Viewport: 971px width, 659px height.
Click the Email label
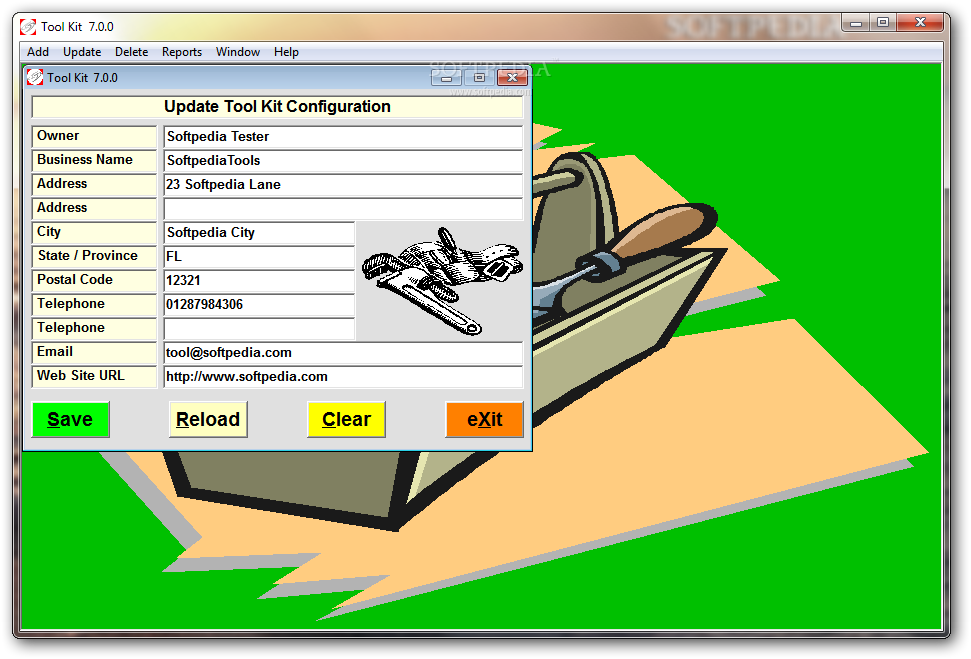coord(94,352)
